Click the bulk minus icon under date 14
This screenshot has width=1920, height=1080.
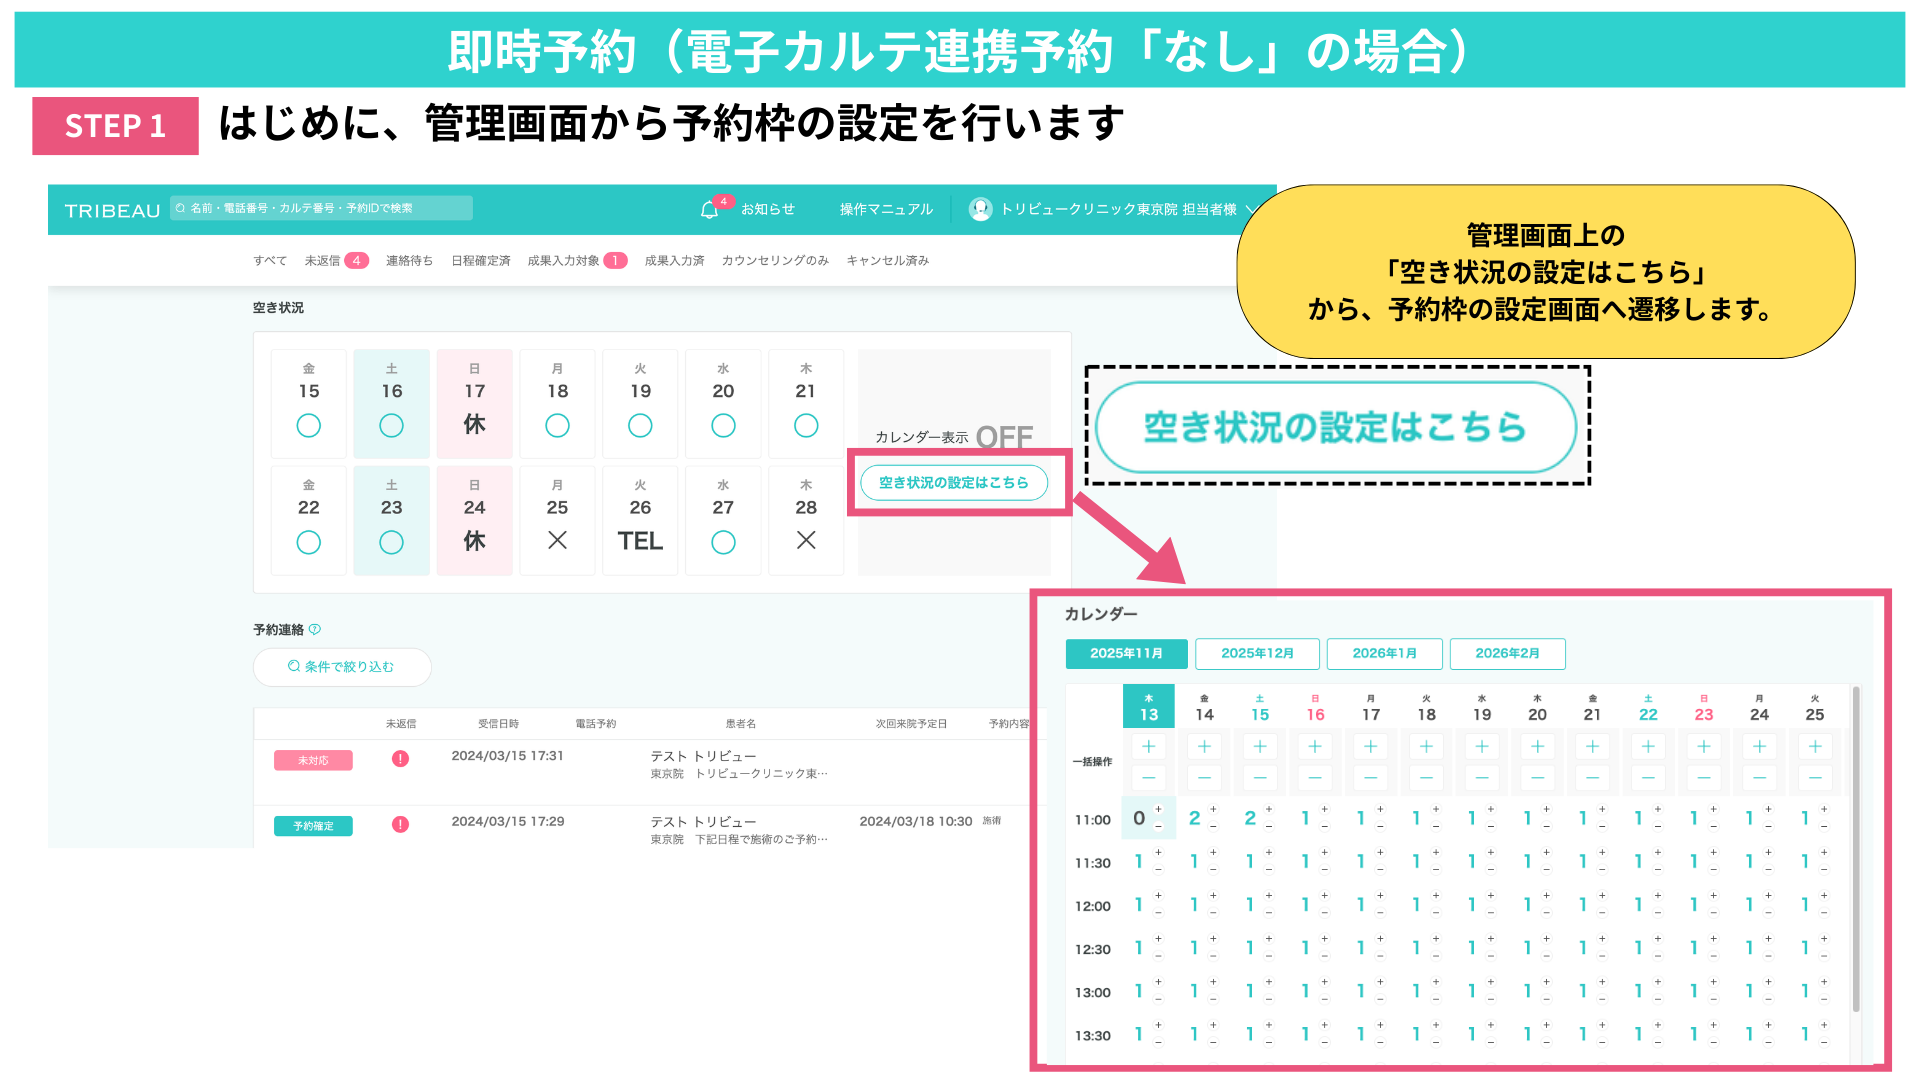(1204, 777)
